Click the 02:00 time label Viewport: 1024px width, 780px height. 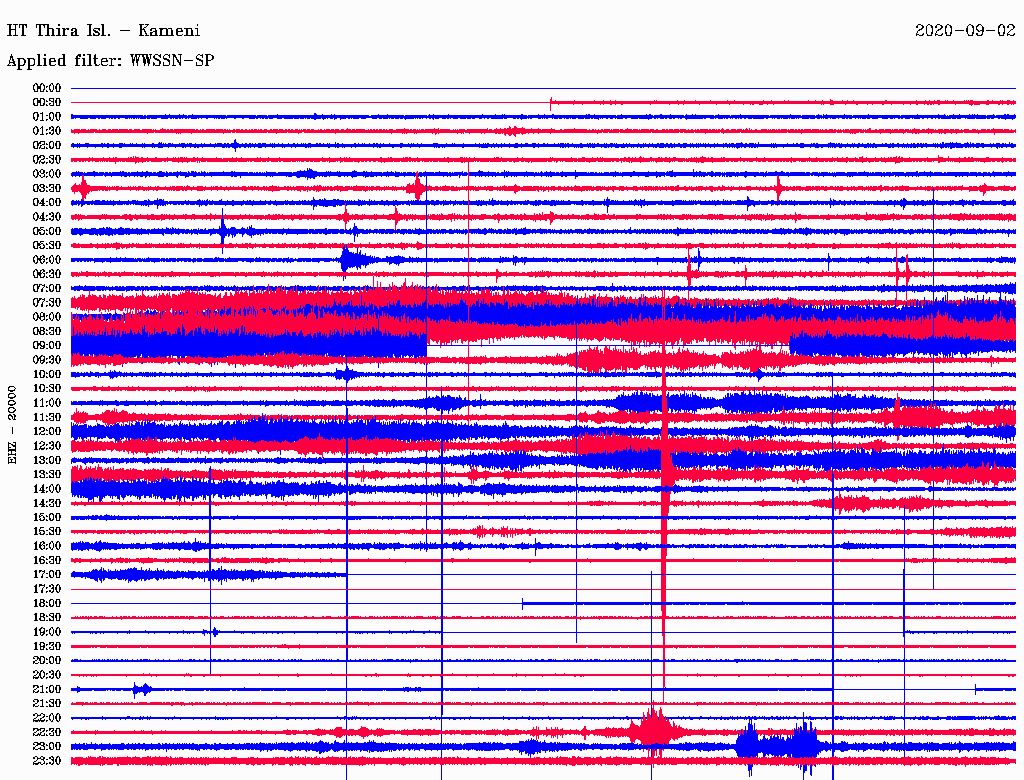pyautogui.click(x=47, y=146)
